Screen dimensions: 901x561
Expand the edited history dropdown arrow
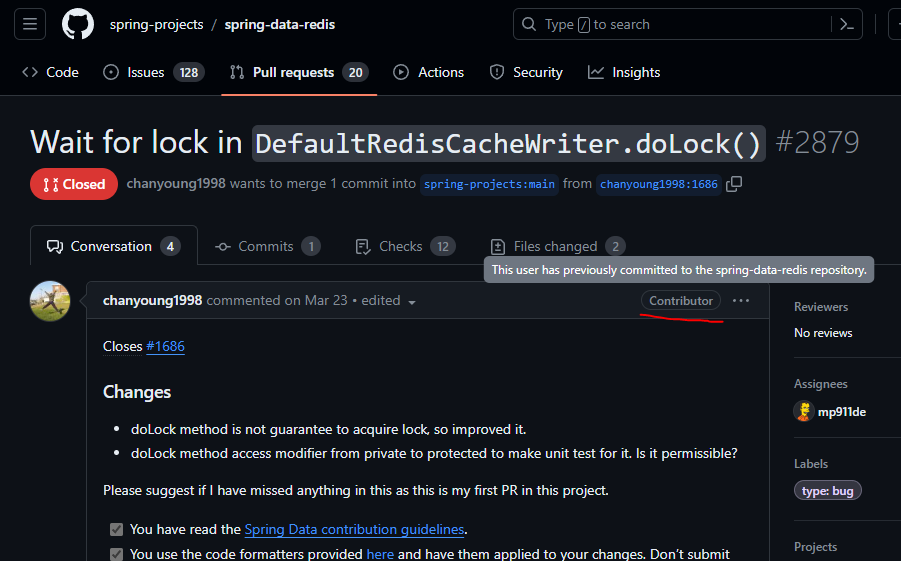click(x=411, y=302)
